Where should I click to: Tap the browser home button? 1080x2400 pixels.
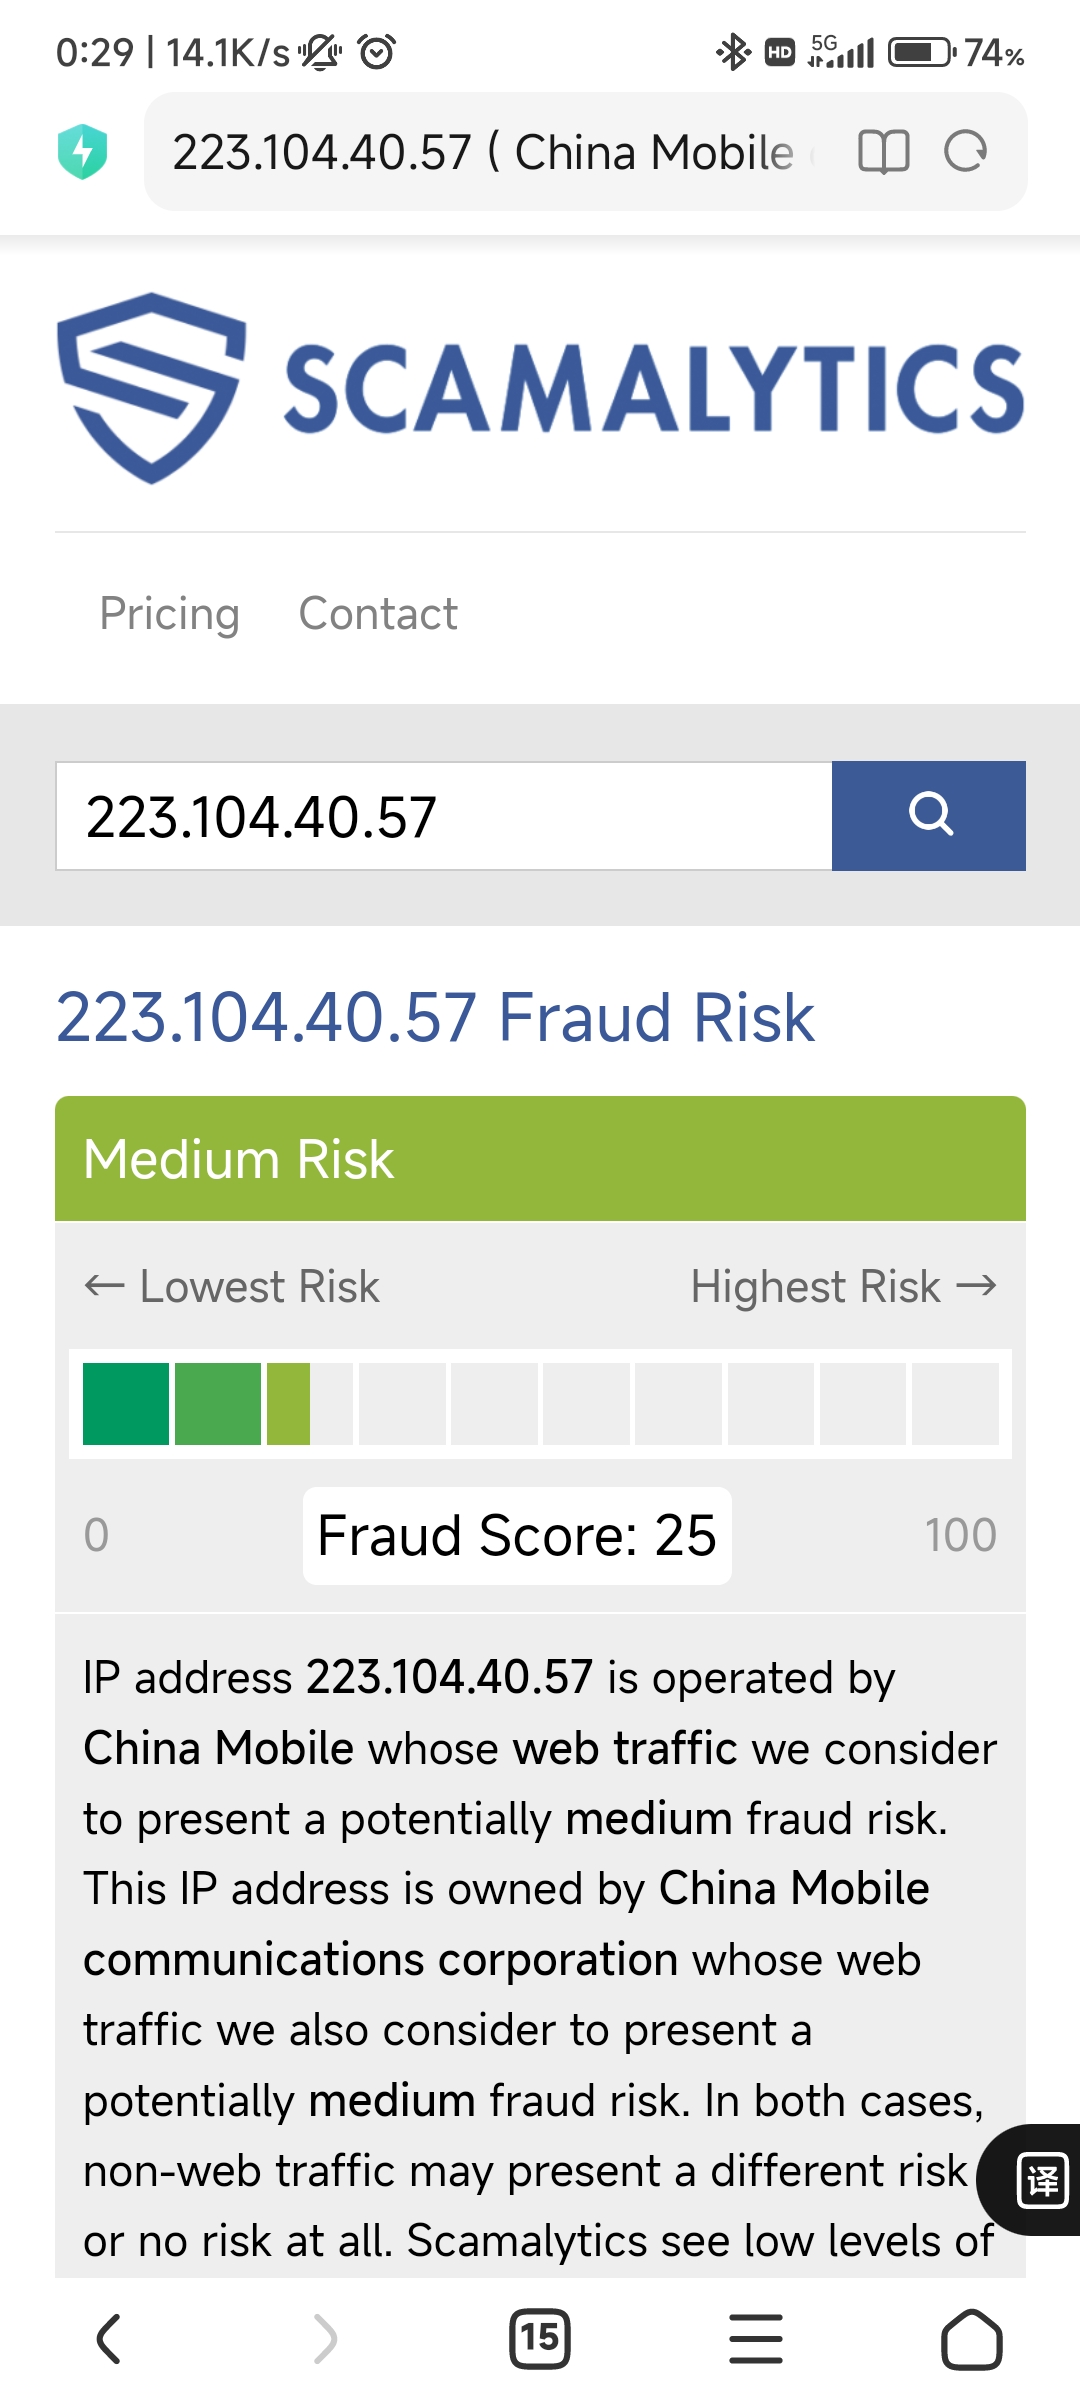(972, 2339)
